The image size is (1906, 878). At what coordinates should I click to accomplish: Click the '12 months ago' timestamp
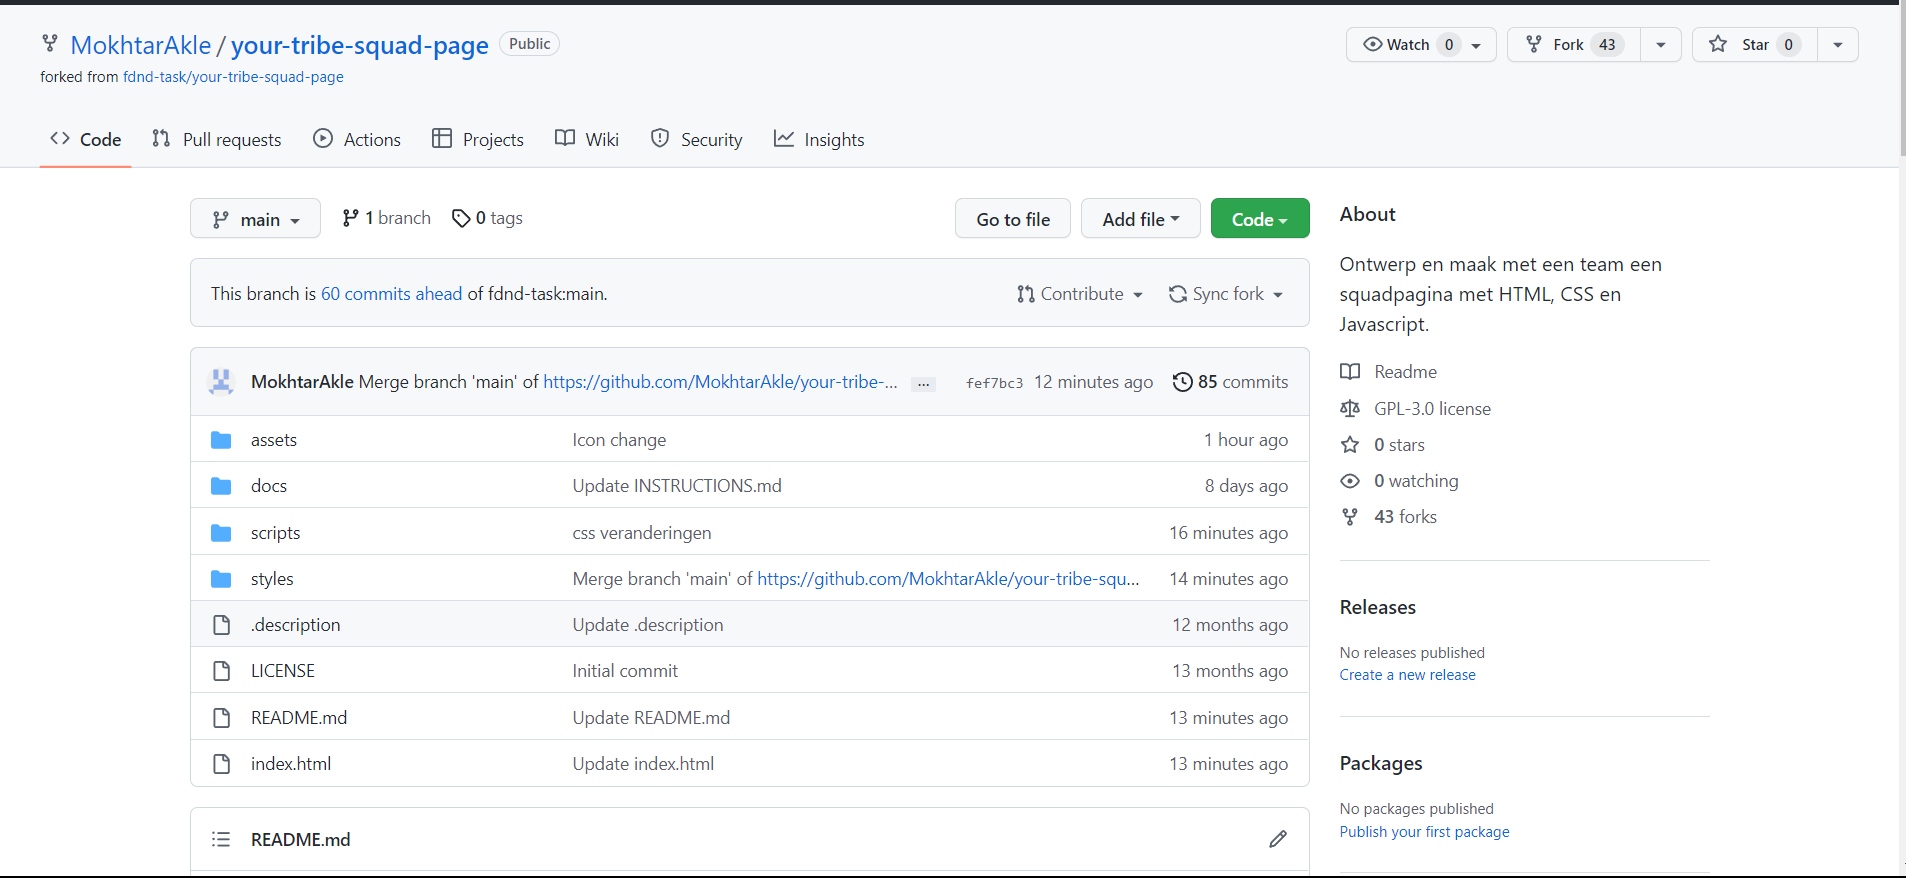1230,625
